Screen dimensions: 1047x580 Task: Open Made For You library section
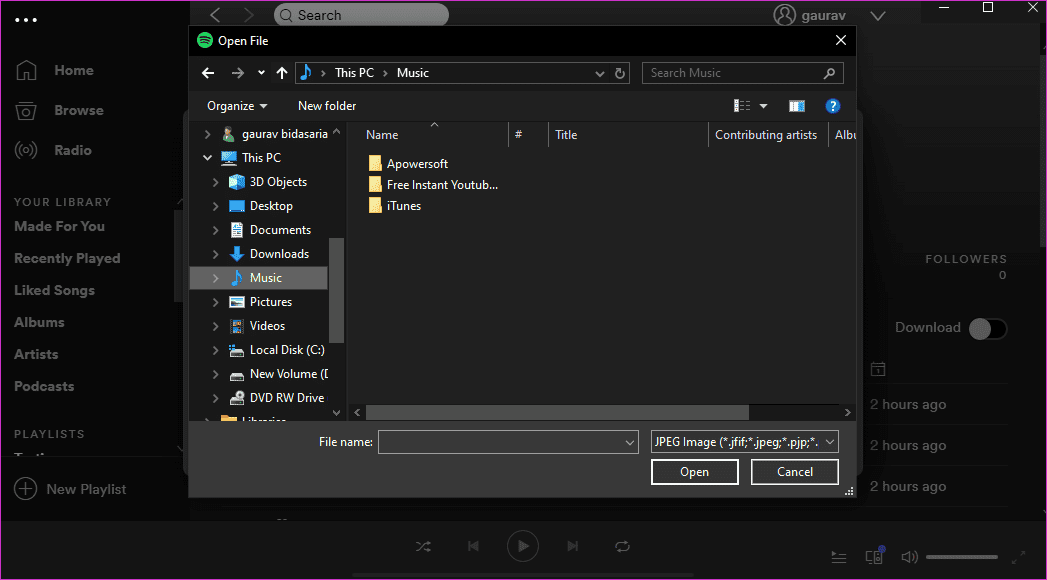pyautogui.click(x=59, y=227)
